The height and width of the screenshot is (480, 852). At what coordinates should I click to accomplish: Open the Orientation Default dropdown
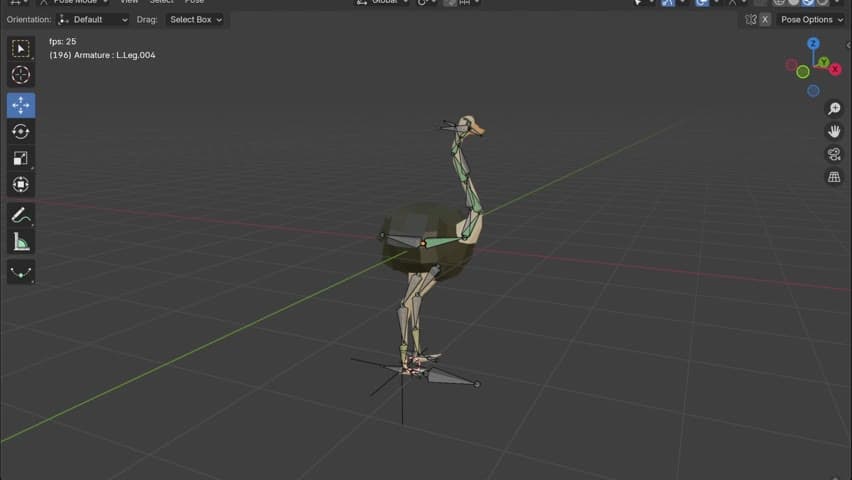(92, 20)
